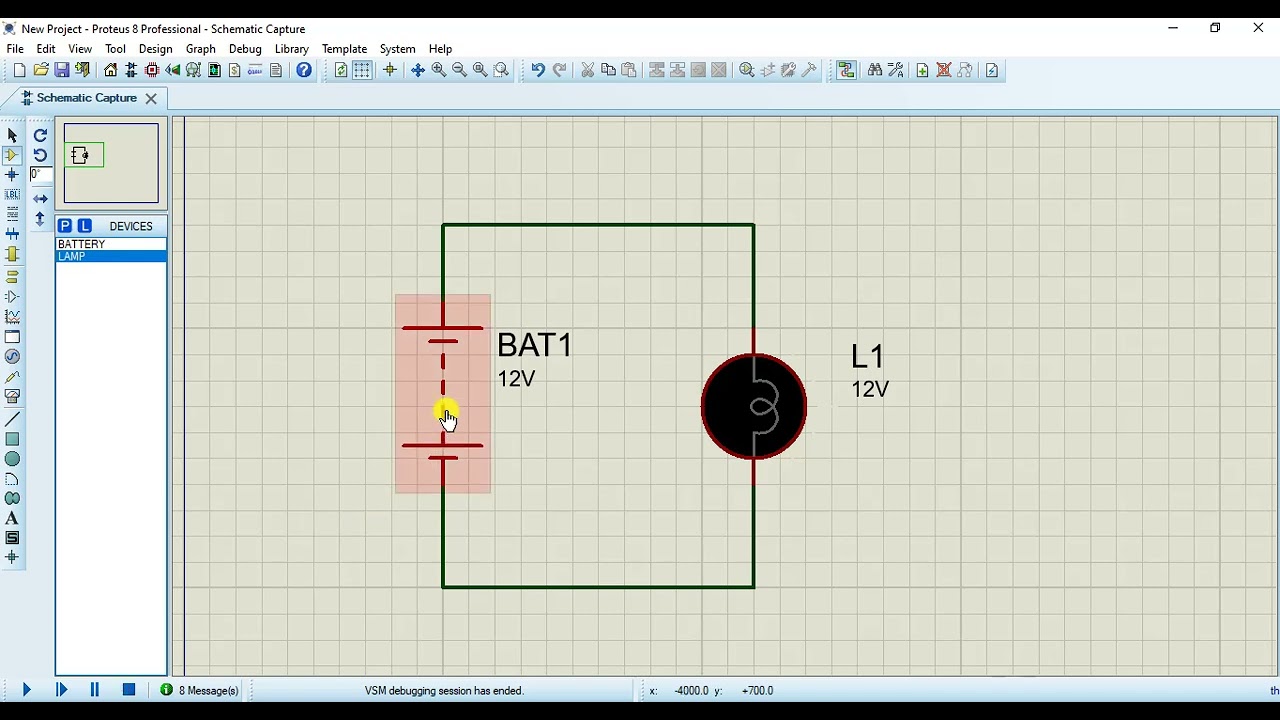Zoom out with the magnifier minus icon
The image size is (1280, 720).
pyautogui.click(x=460, y=70)
